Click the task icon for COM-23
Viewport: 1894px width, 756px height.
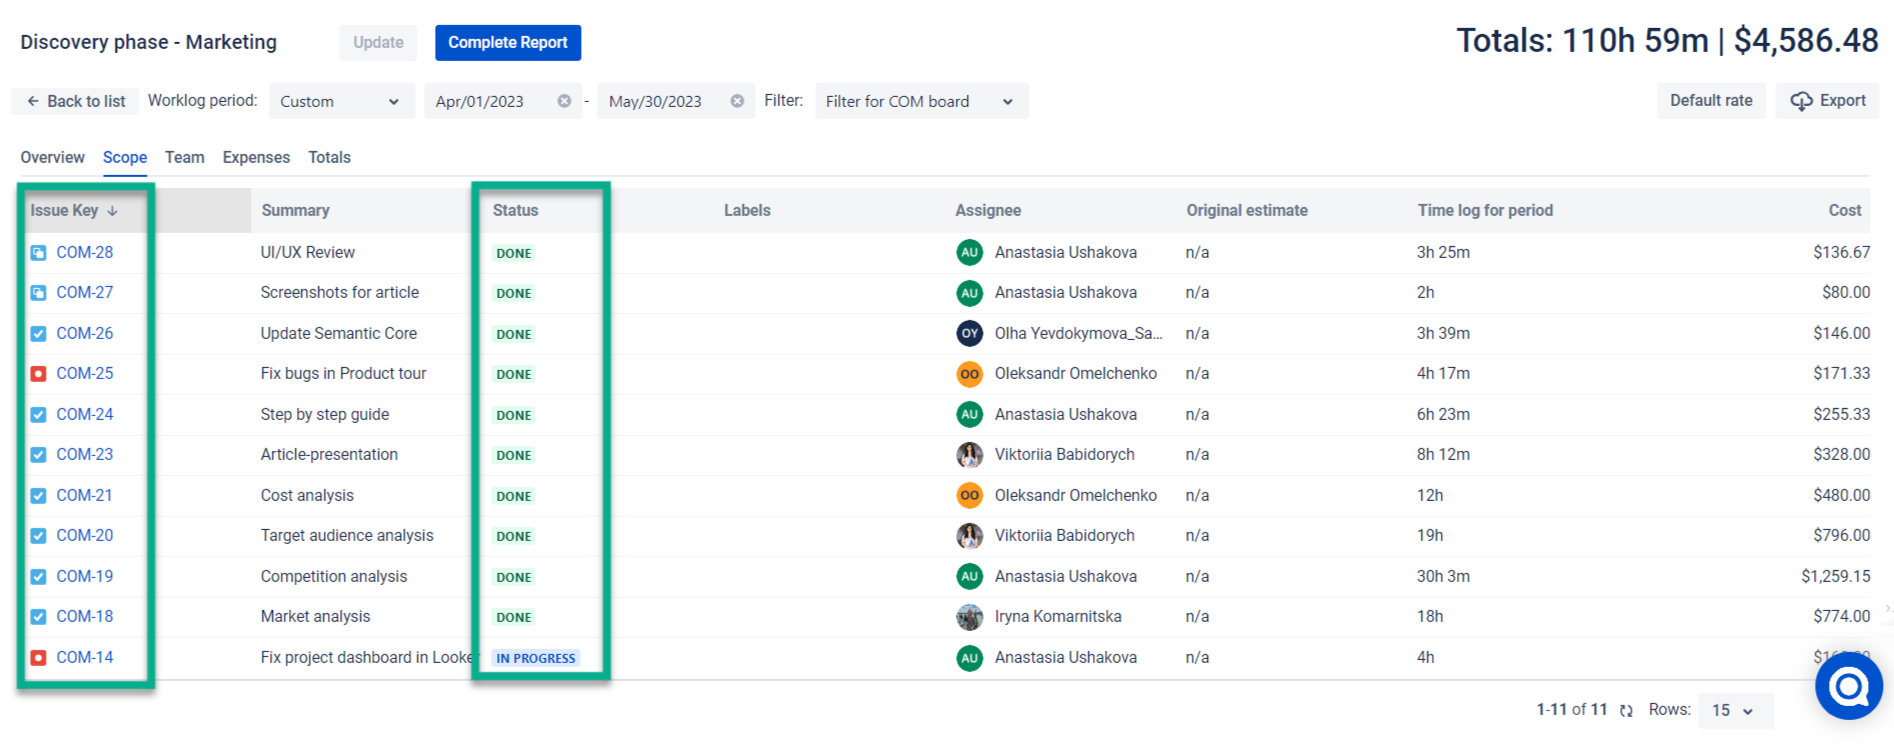[x=38, y=455]
